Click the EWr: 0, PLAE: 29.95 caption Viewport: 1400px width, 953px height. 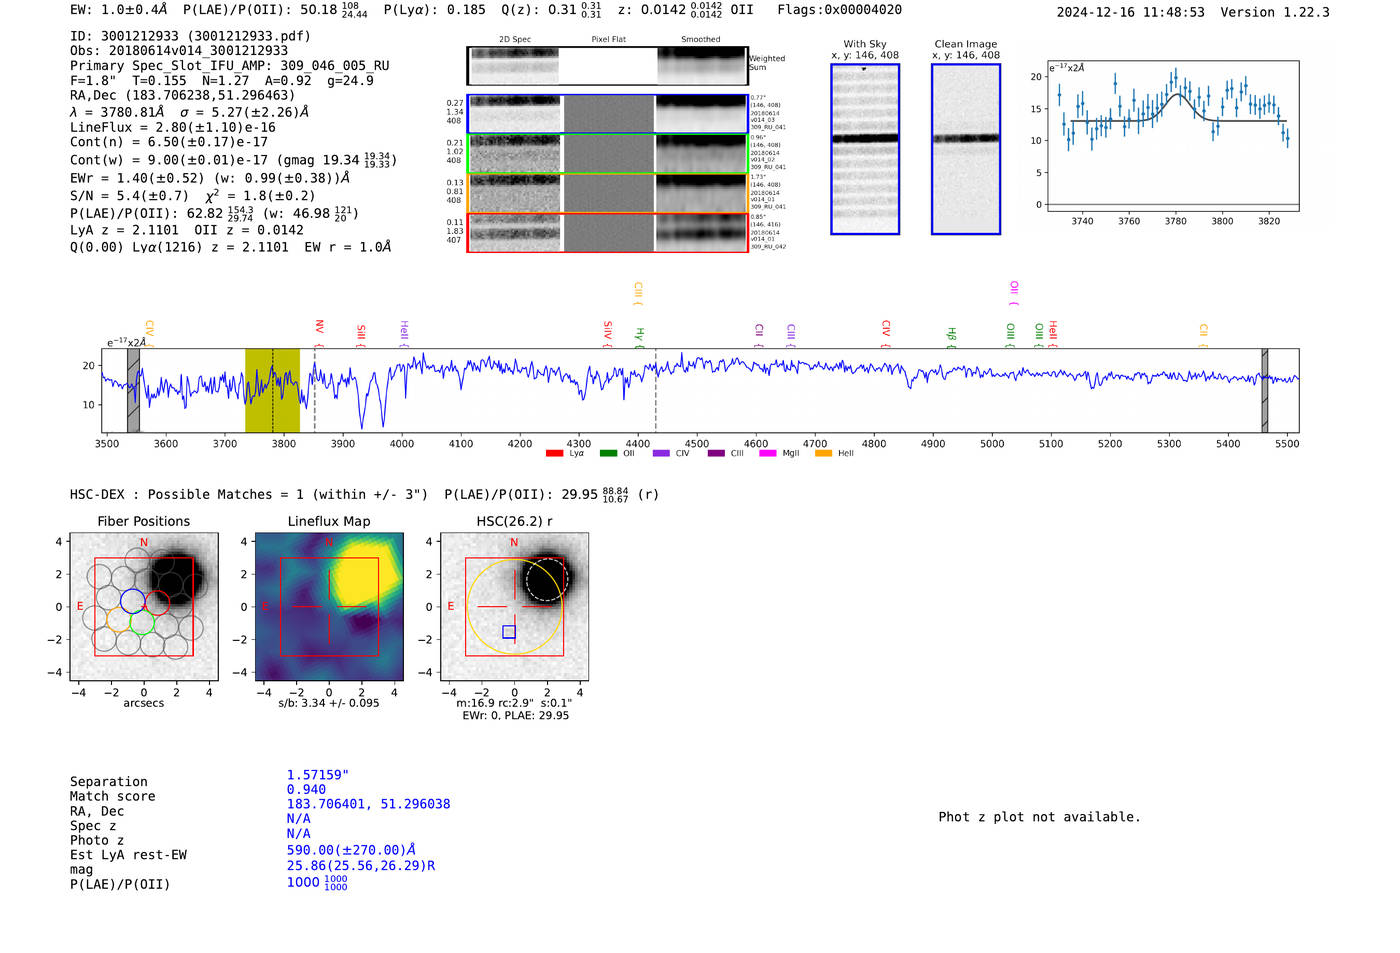click(x=515, y=716)
